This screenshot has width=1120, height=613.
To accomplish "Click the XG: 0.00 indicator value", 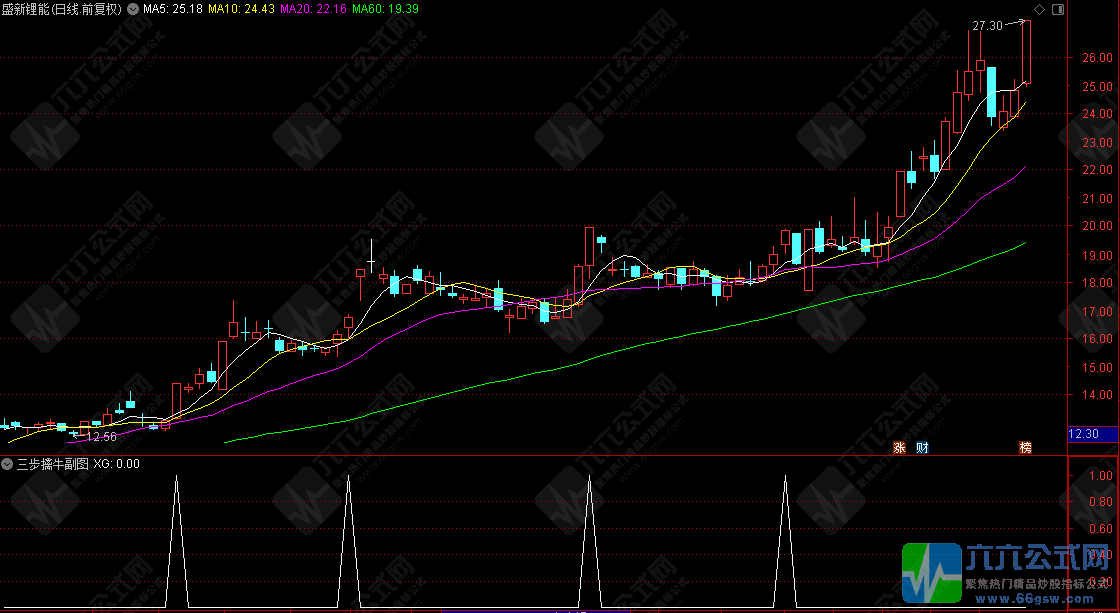I will click(116, 464).
